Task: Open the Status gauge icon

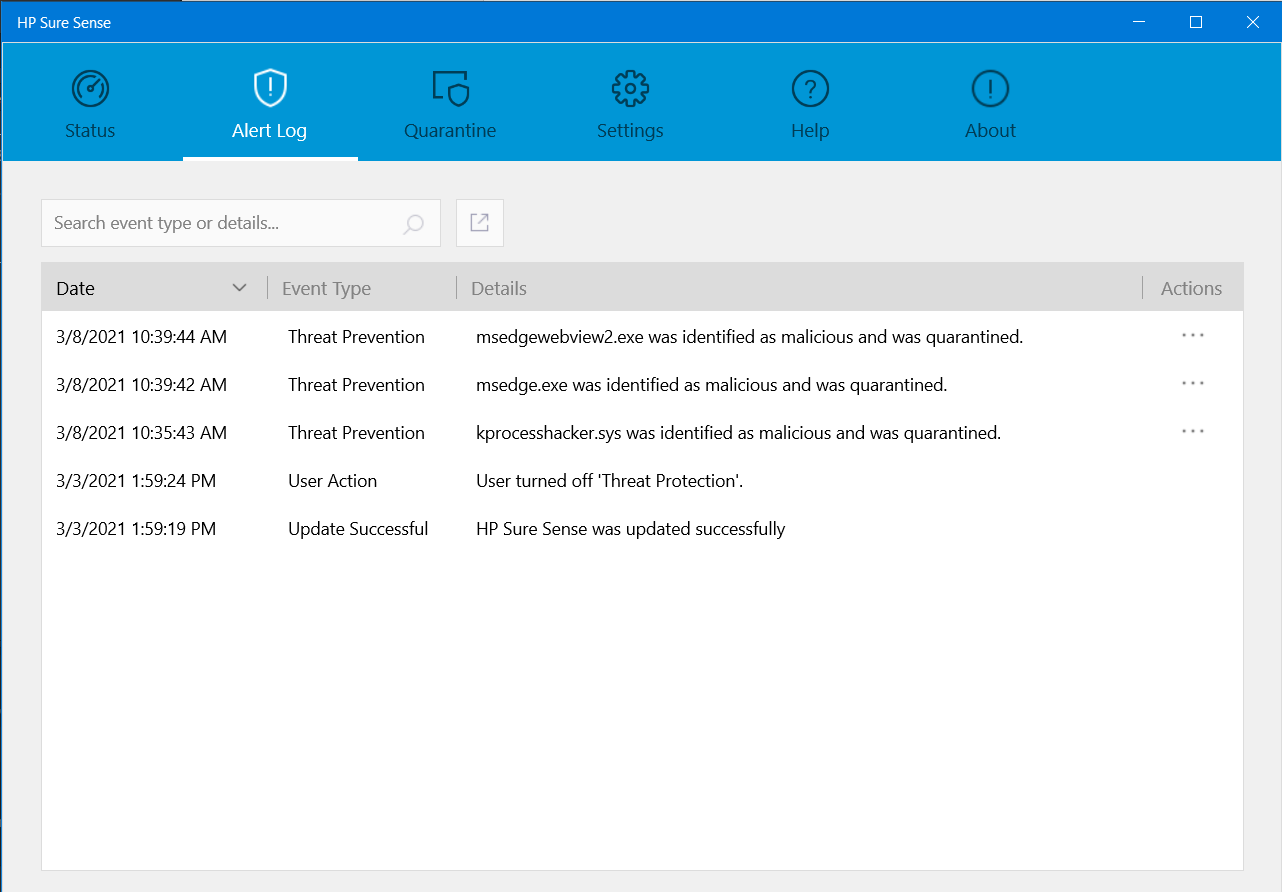Action: click(90, 88)
